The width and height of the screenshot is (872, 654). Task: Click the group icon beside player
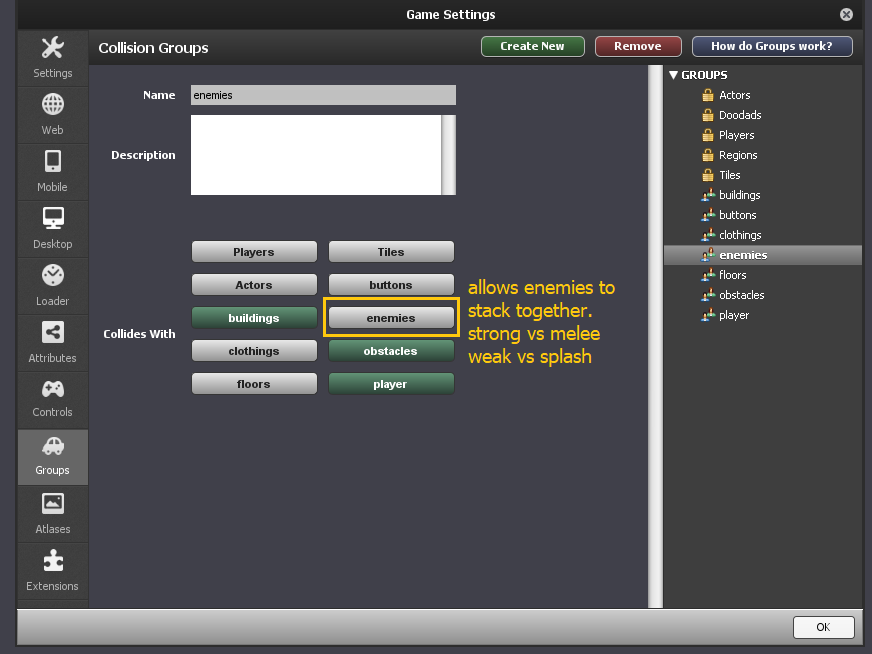click(x=708, y=315)
